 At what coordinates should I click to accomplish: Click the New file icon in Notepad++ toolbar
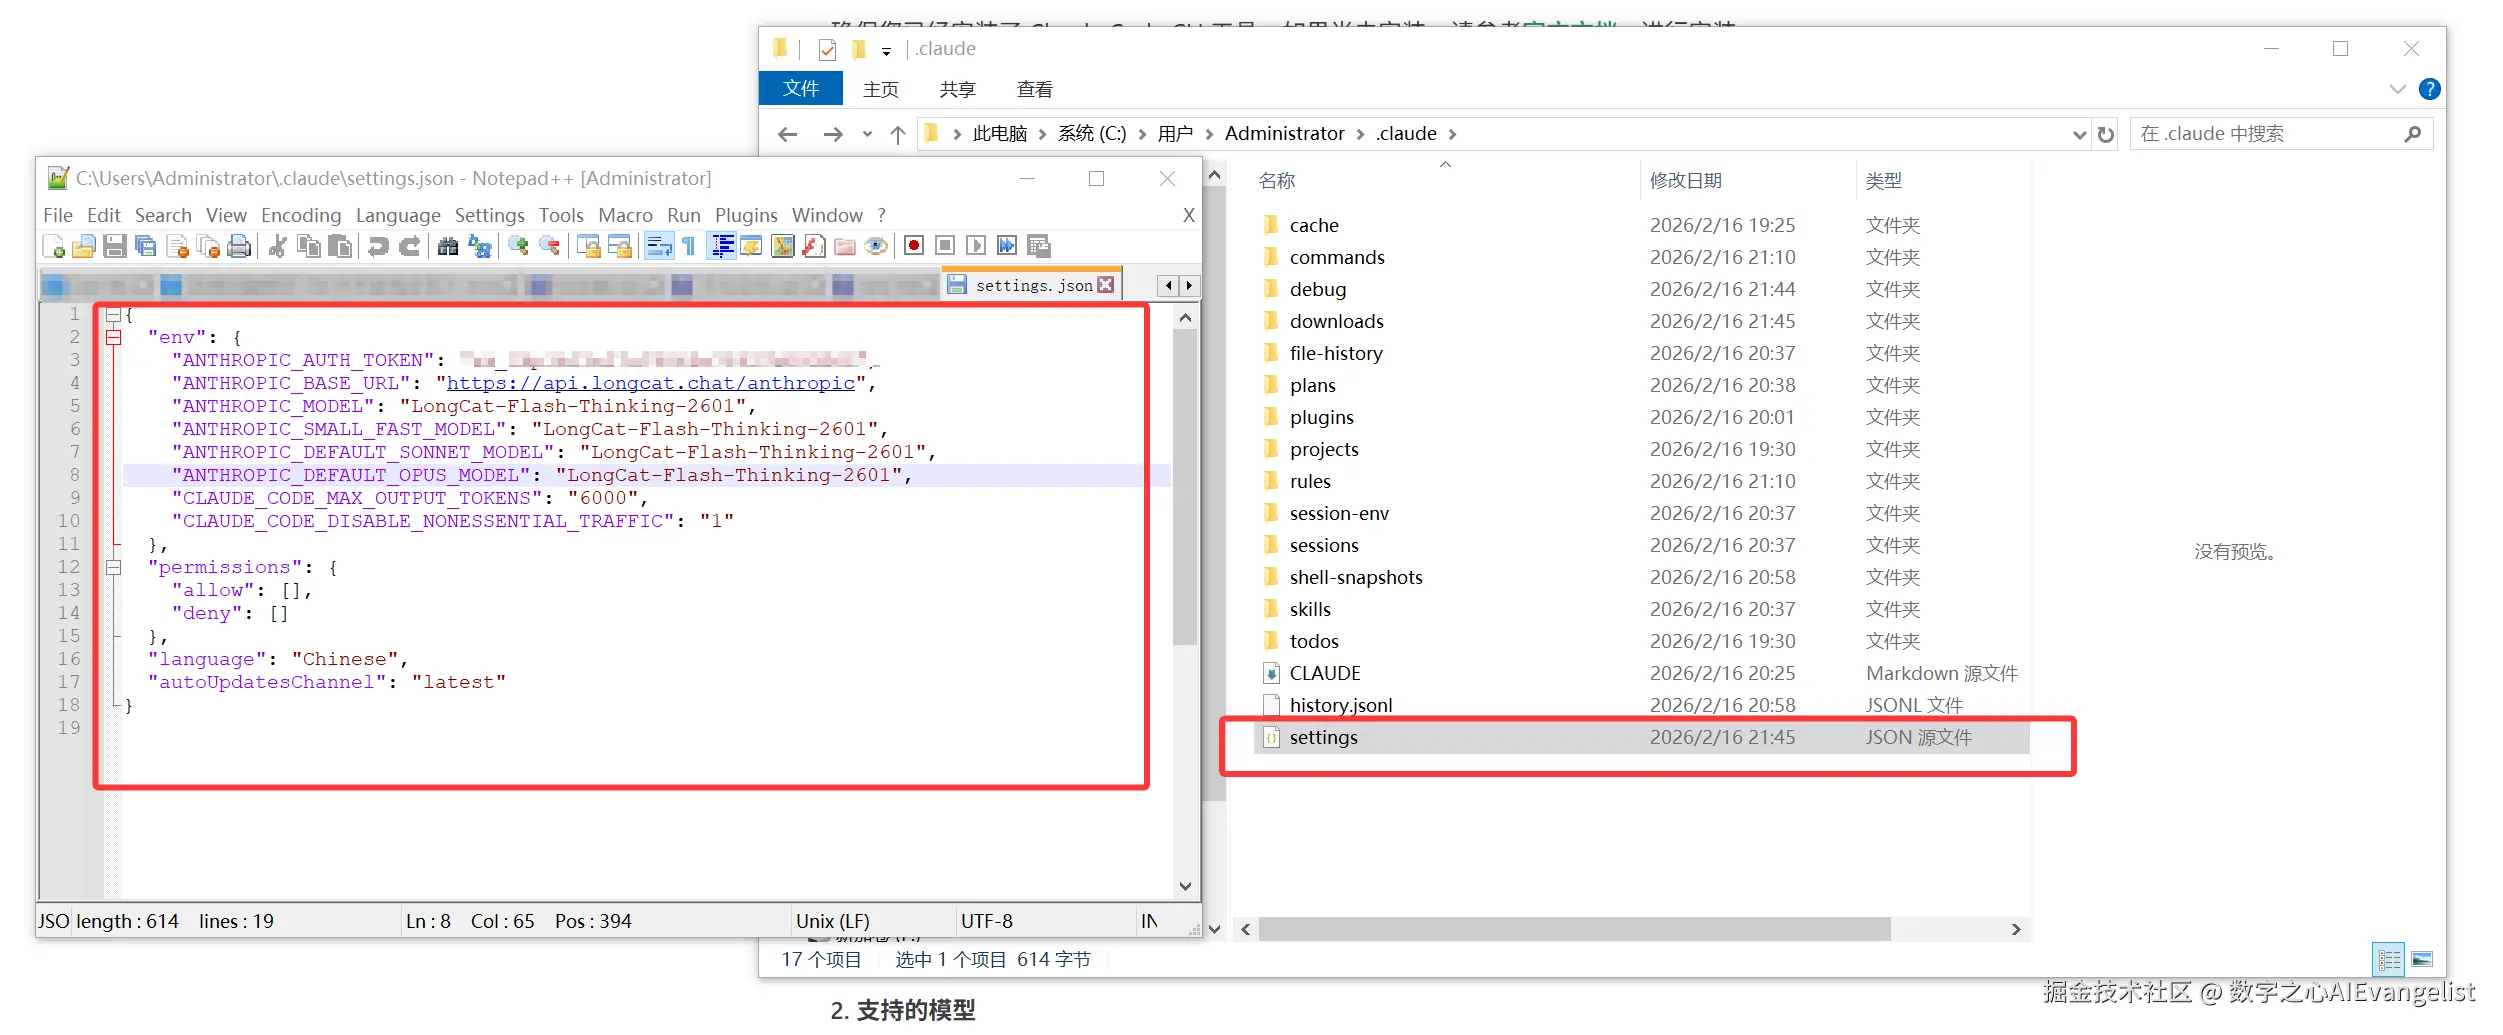(54, 246)
